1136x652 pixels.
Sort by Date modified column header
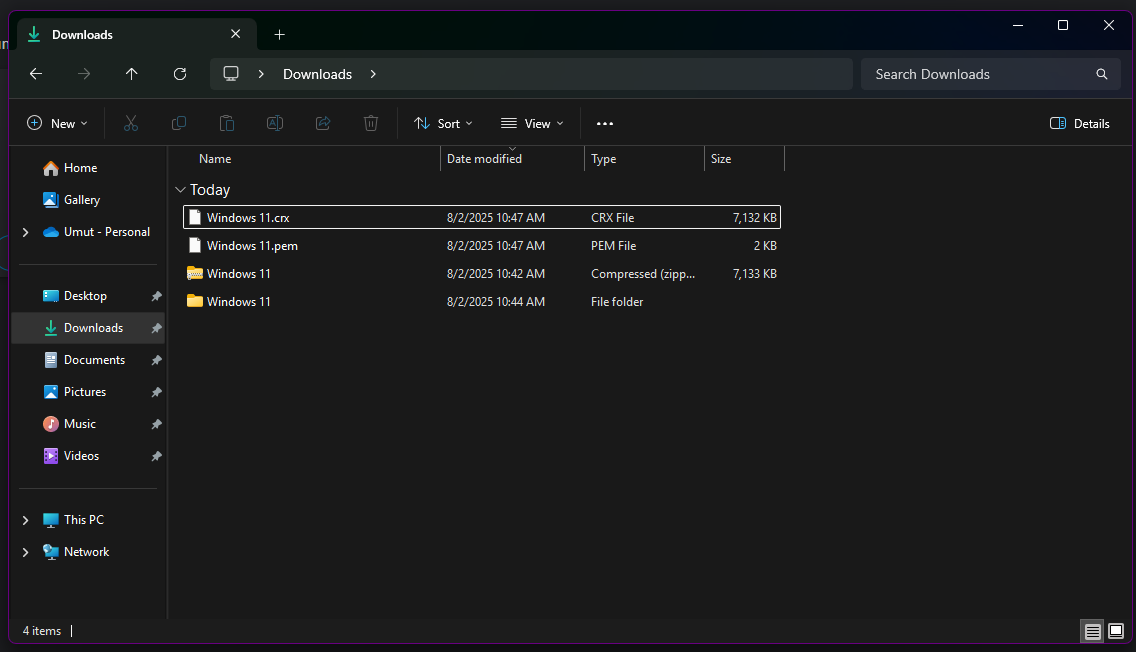[x=484, y=159]
